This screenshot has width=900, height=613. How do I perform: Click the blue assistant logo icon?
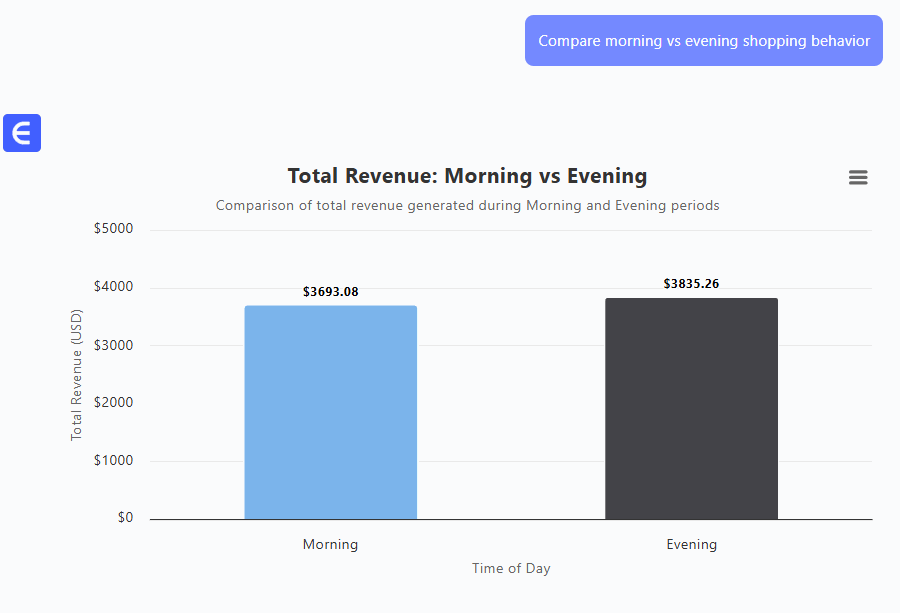[22, 133]
